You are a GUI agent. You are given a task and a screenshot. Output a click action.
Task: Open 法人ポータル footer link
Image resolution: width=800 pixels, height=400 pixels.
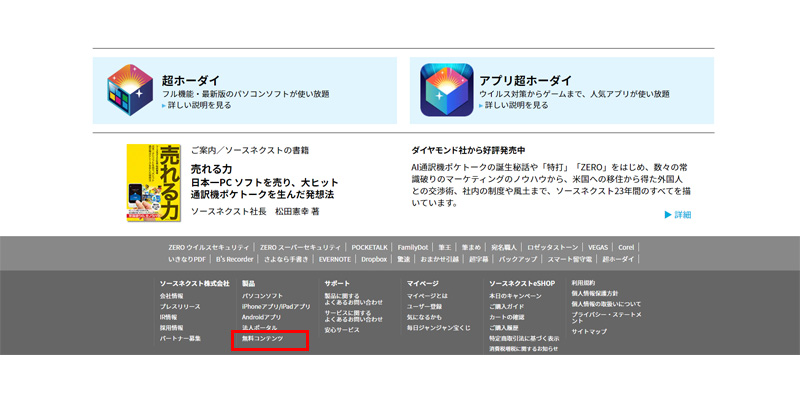click(x=260, y=328)
